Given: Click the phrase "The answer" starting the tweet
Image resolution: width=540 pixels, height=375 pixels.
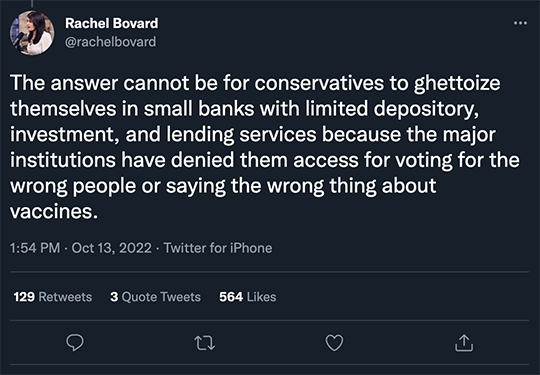Looking at the screenshot, I should click(x=64, y=83).
